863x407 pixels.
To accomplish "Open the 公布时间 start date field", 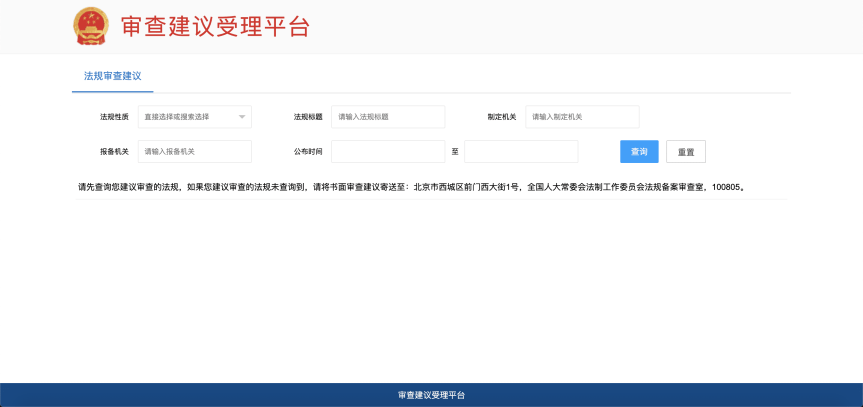I will [387, 151].
